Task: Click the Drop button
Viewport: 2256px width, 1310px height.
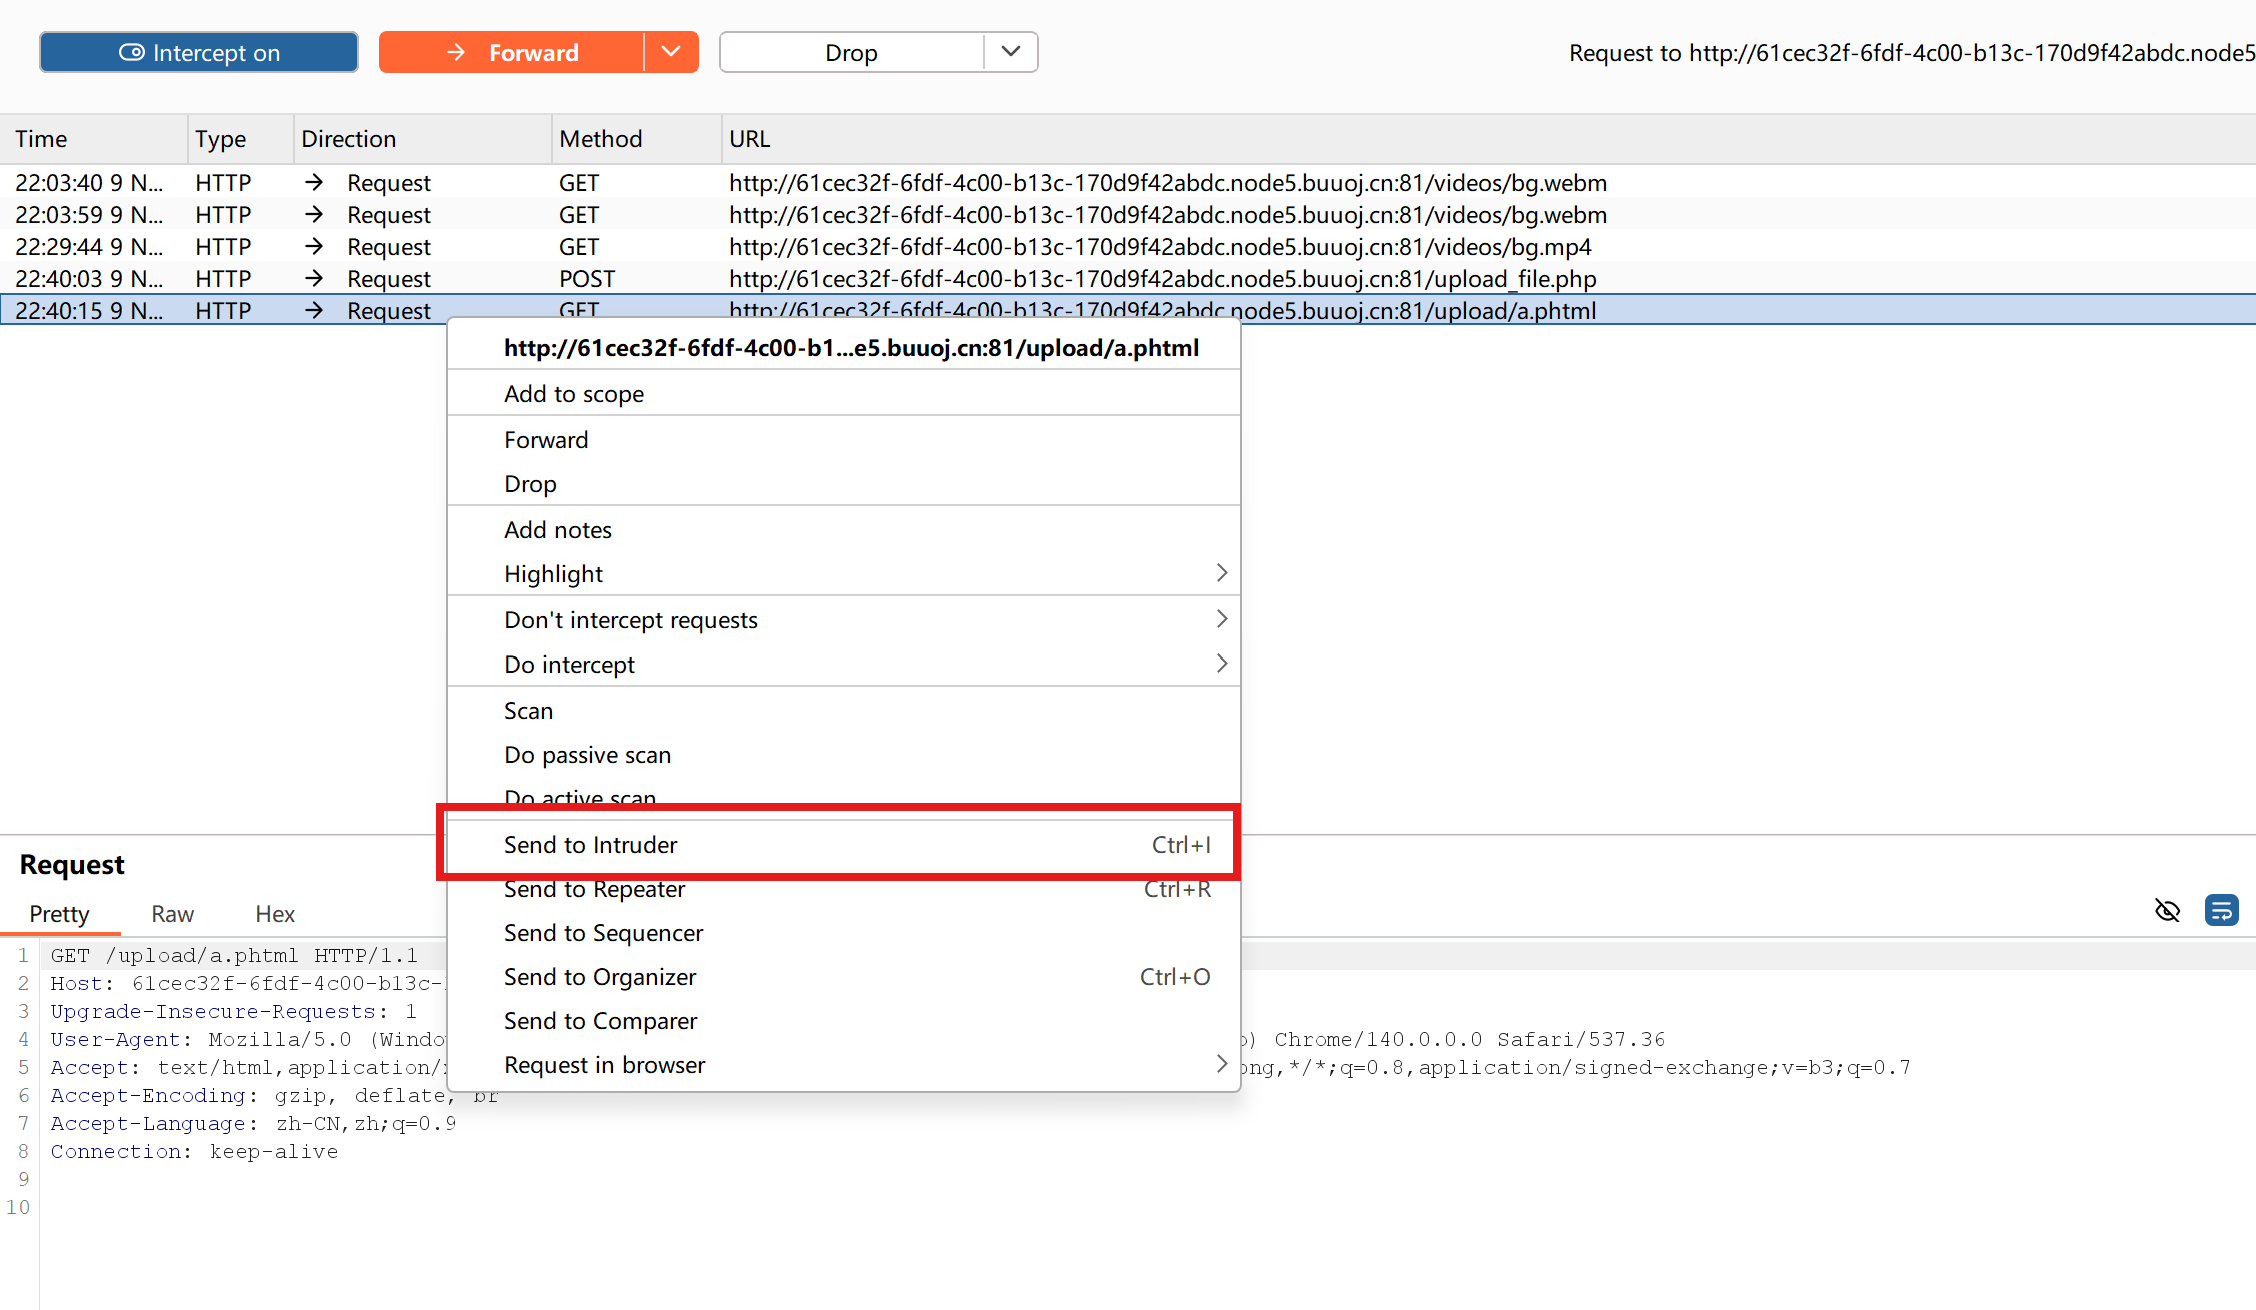Action: pyautogui.click(x=851, y=52)
